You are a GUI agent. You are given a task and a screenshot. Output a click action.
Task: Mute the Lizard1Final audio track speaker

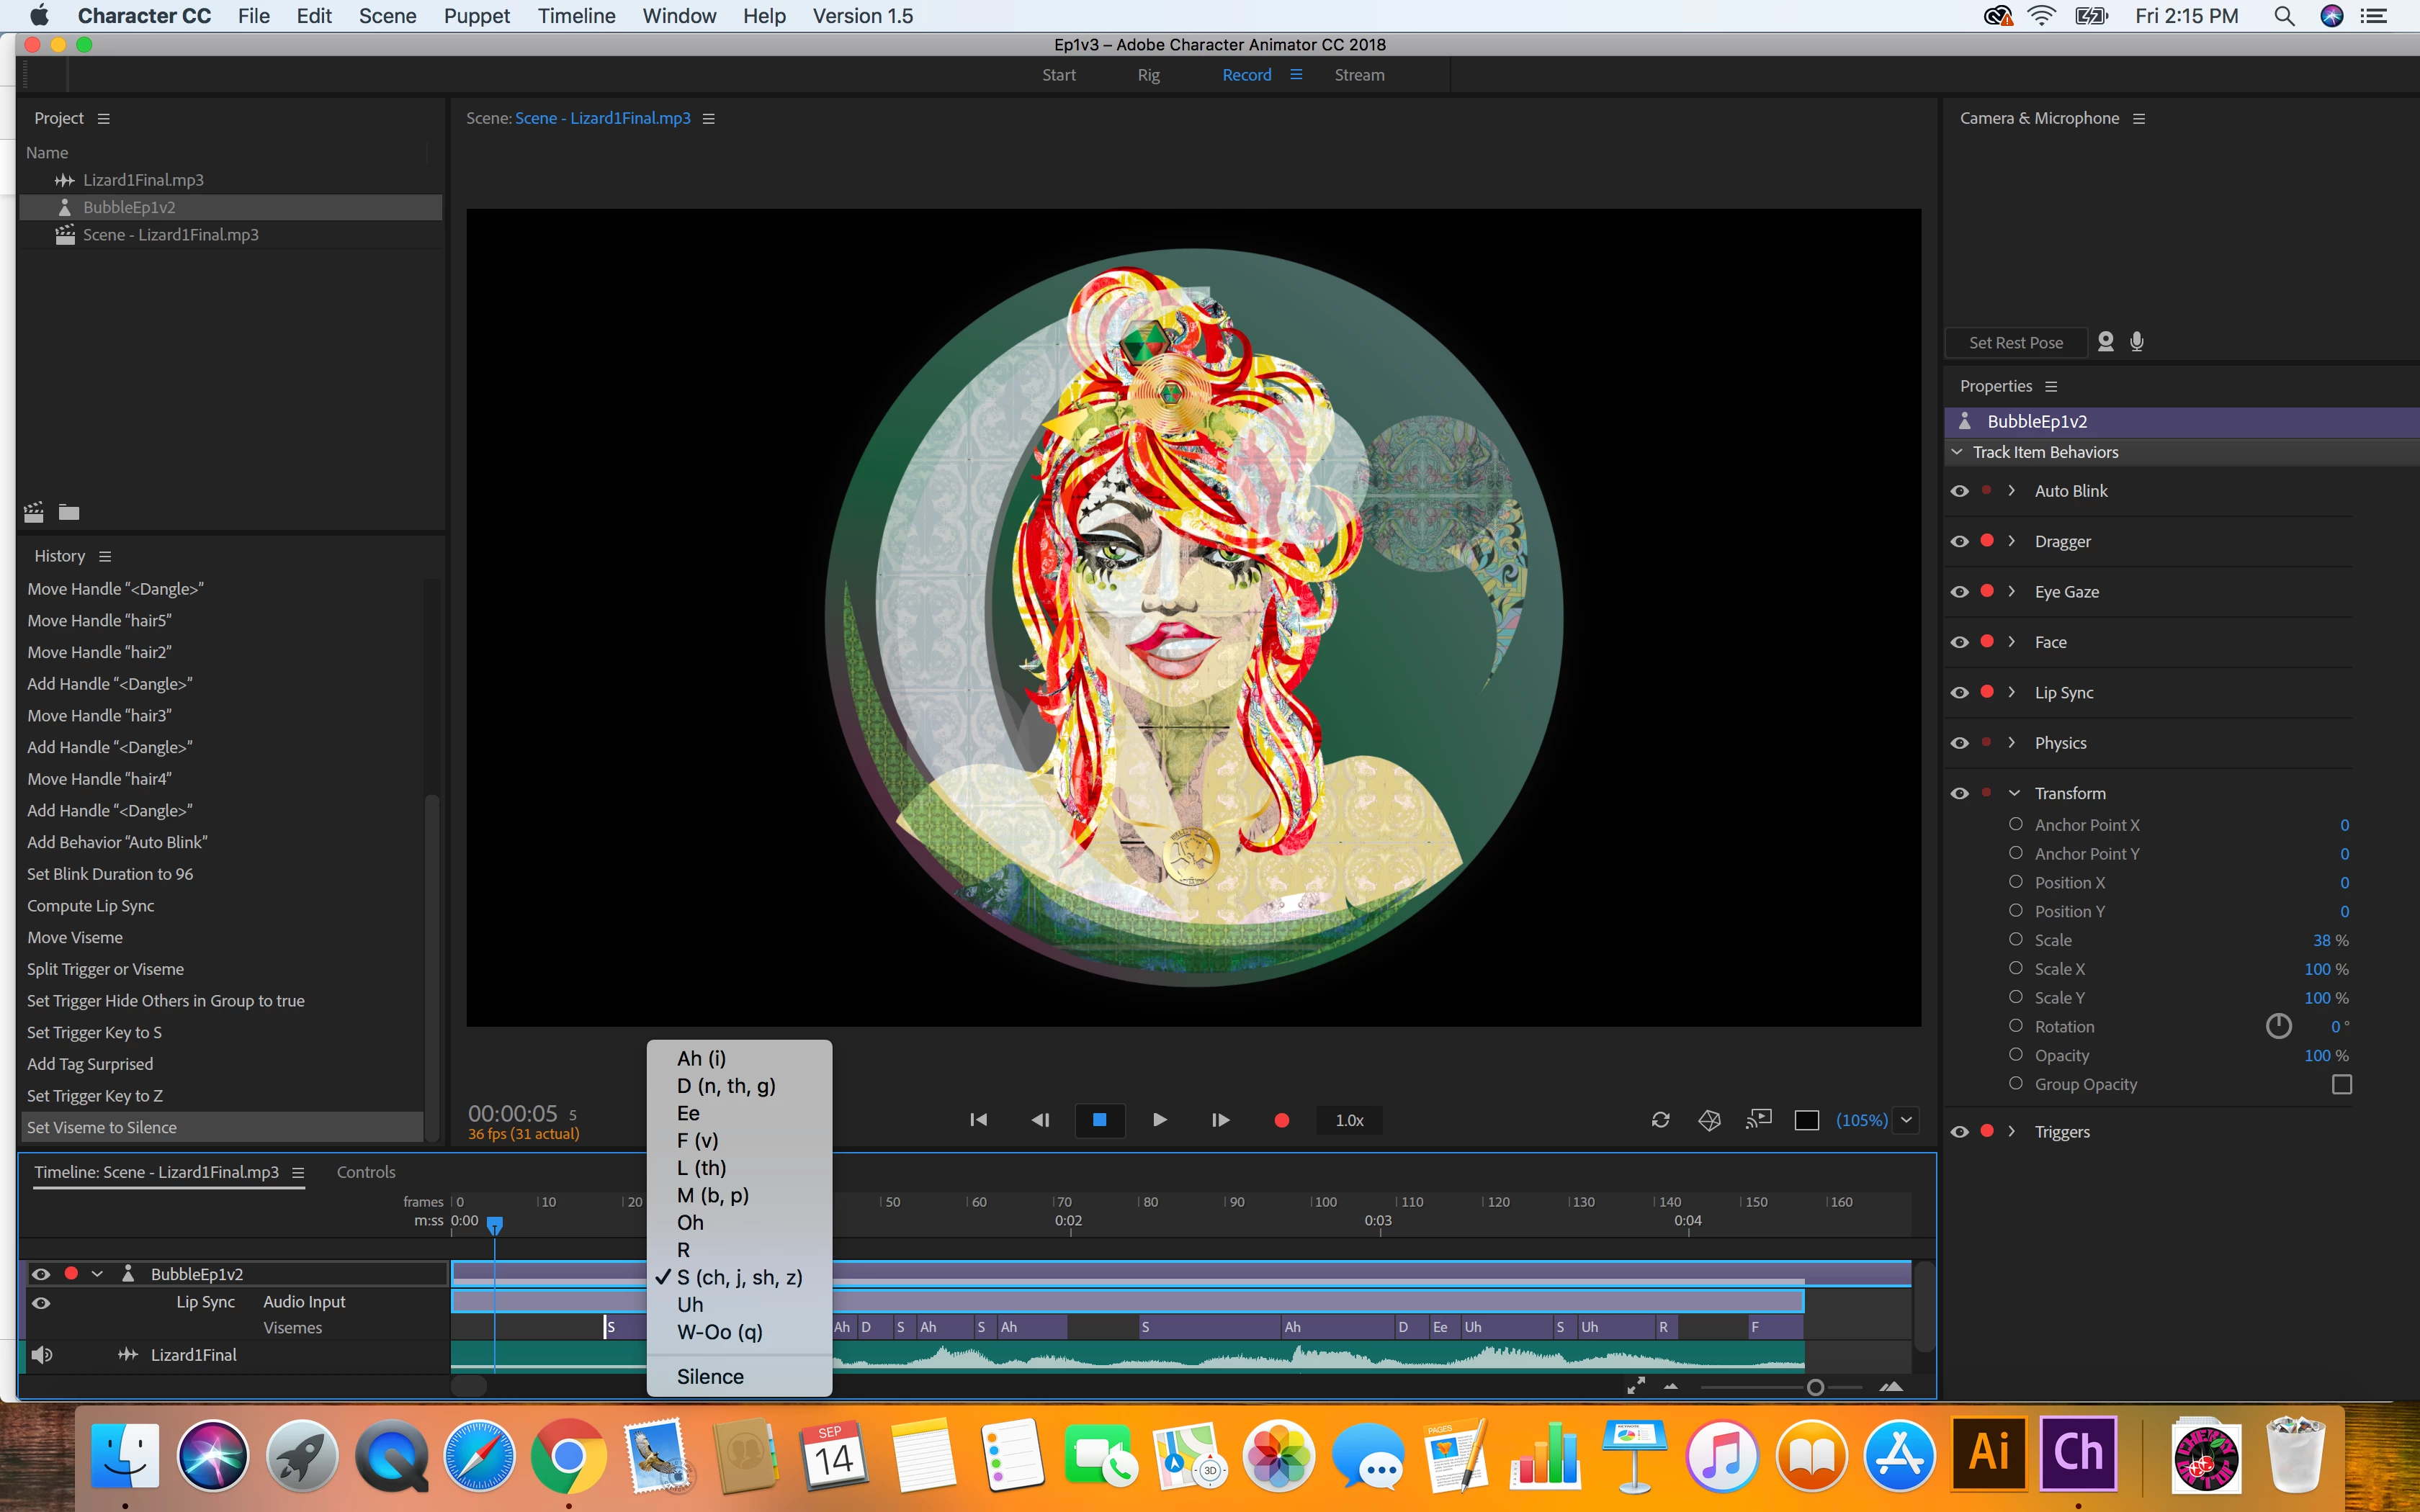point(41,1355)
